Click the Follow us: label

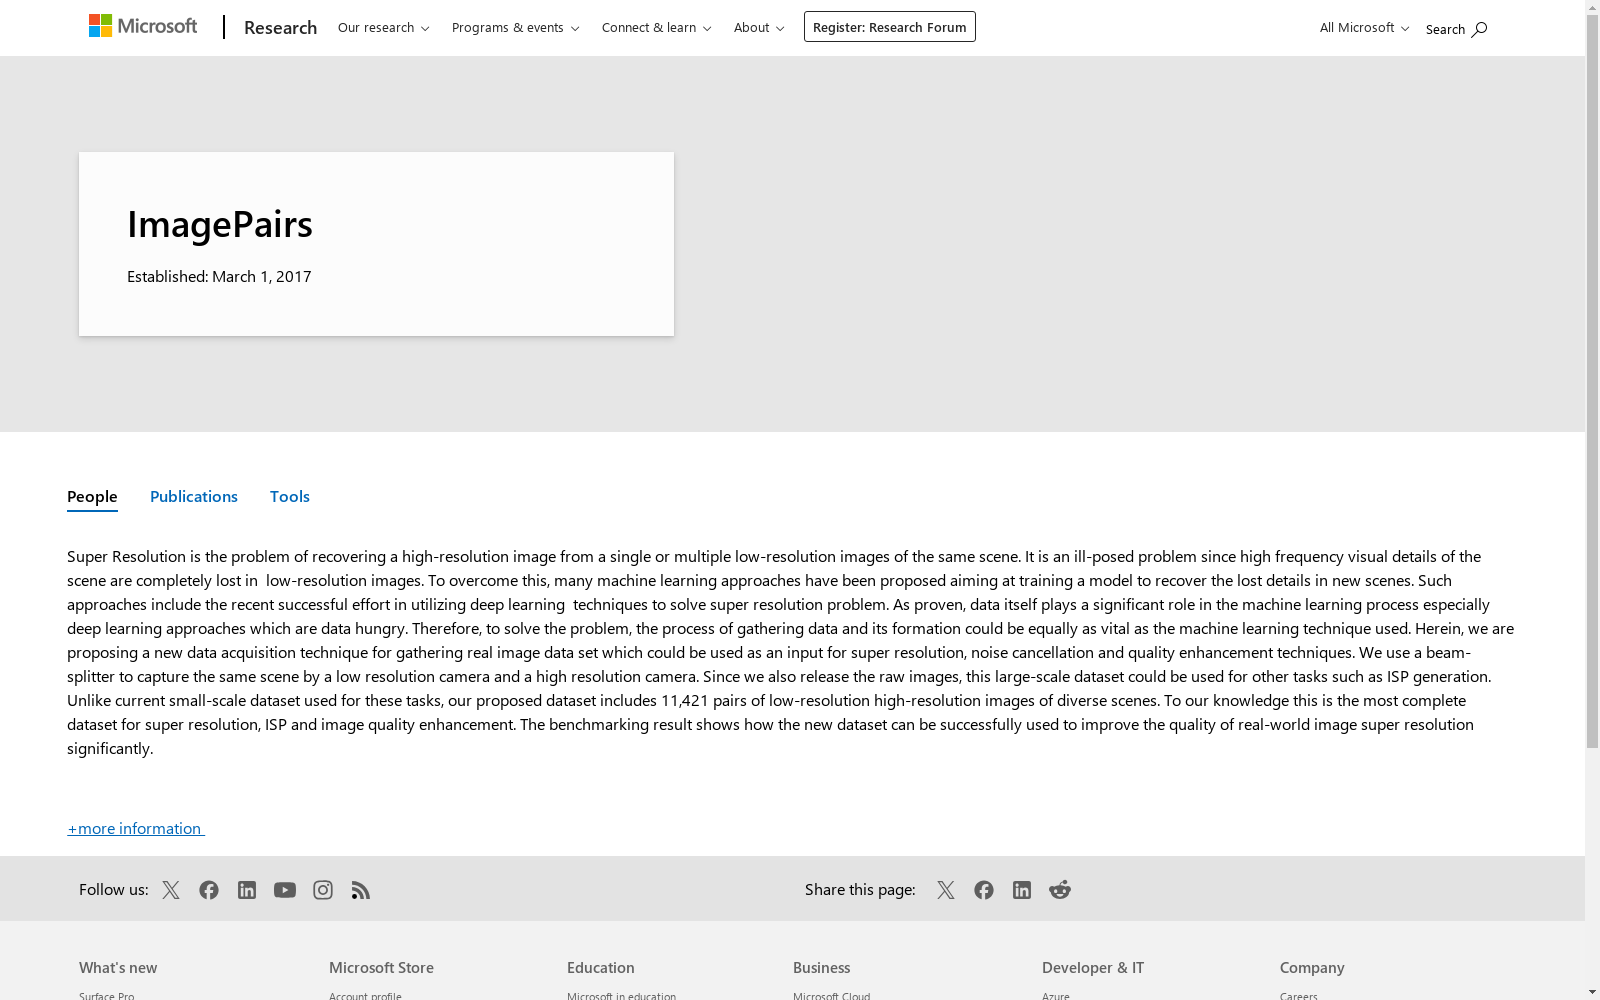tap(114, 889)
